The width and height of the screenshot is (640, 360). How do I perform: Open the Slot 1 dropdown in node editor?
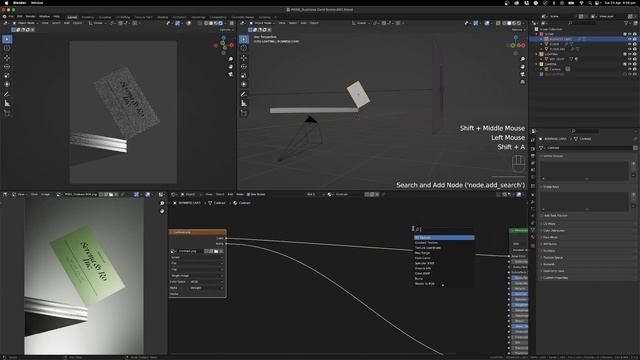tap(316, 194)
